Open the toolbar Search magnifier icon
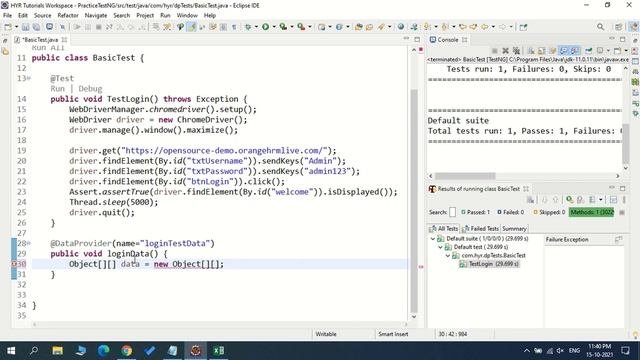 coord(600,27)
